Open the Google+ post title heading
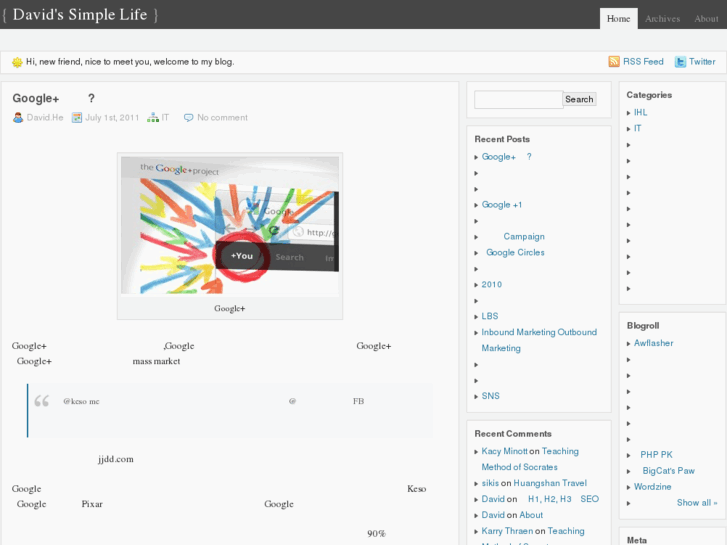Image resolution: width=727 pixels, height=545 pixels. tap(54, 98)
